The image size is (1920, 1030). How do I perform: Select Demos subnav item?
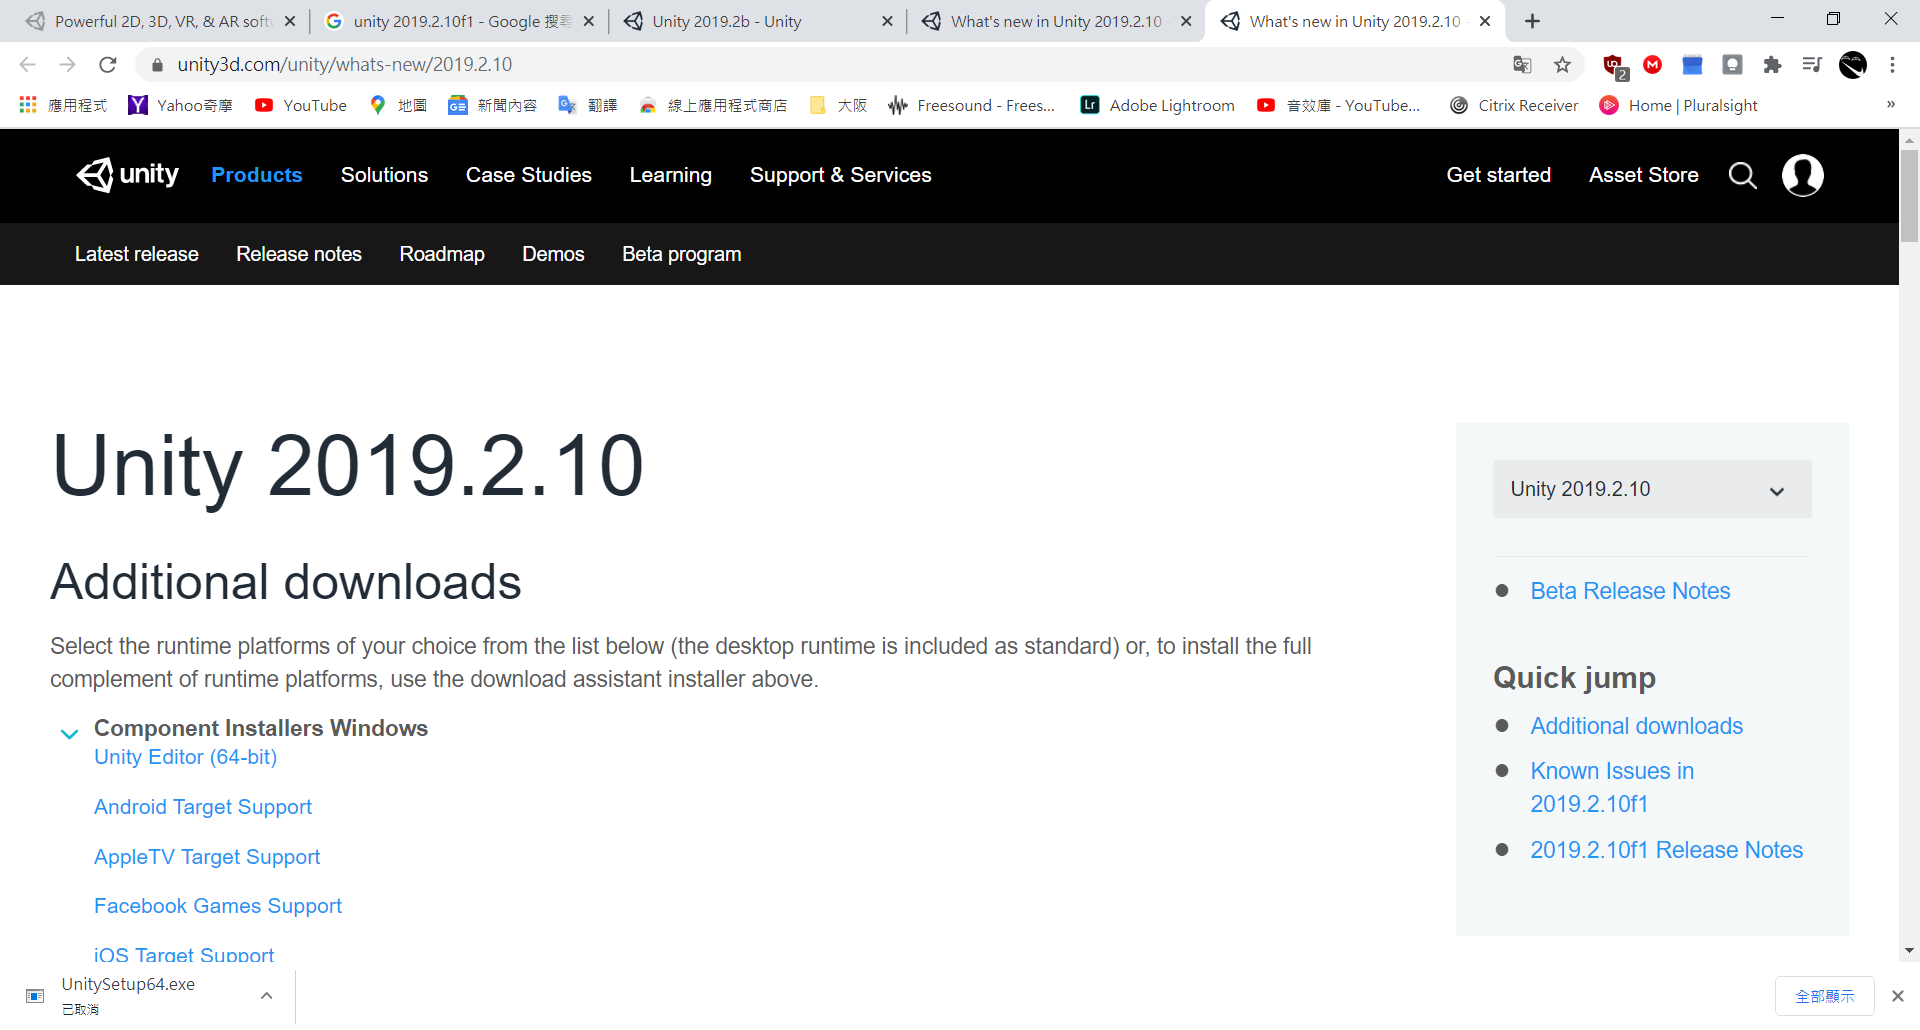(x=553, y=254)
